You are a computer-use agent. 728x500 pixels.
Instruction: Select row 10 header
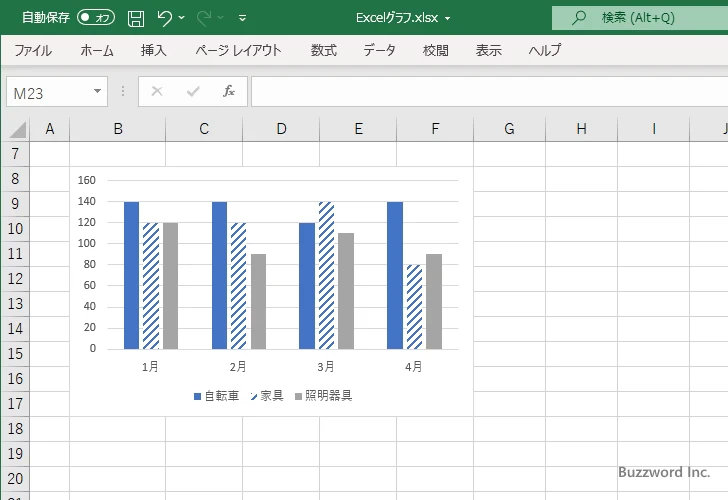tap(15, 229)
